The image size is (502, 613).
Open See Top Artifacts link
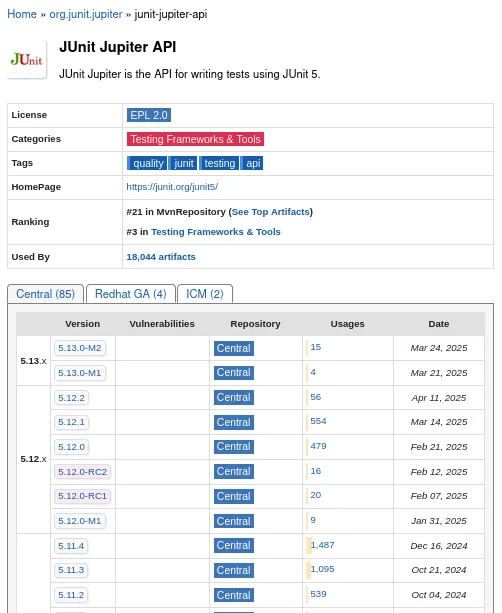coord(271,212)
